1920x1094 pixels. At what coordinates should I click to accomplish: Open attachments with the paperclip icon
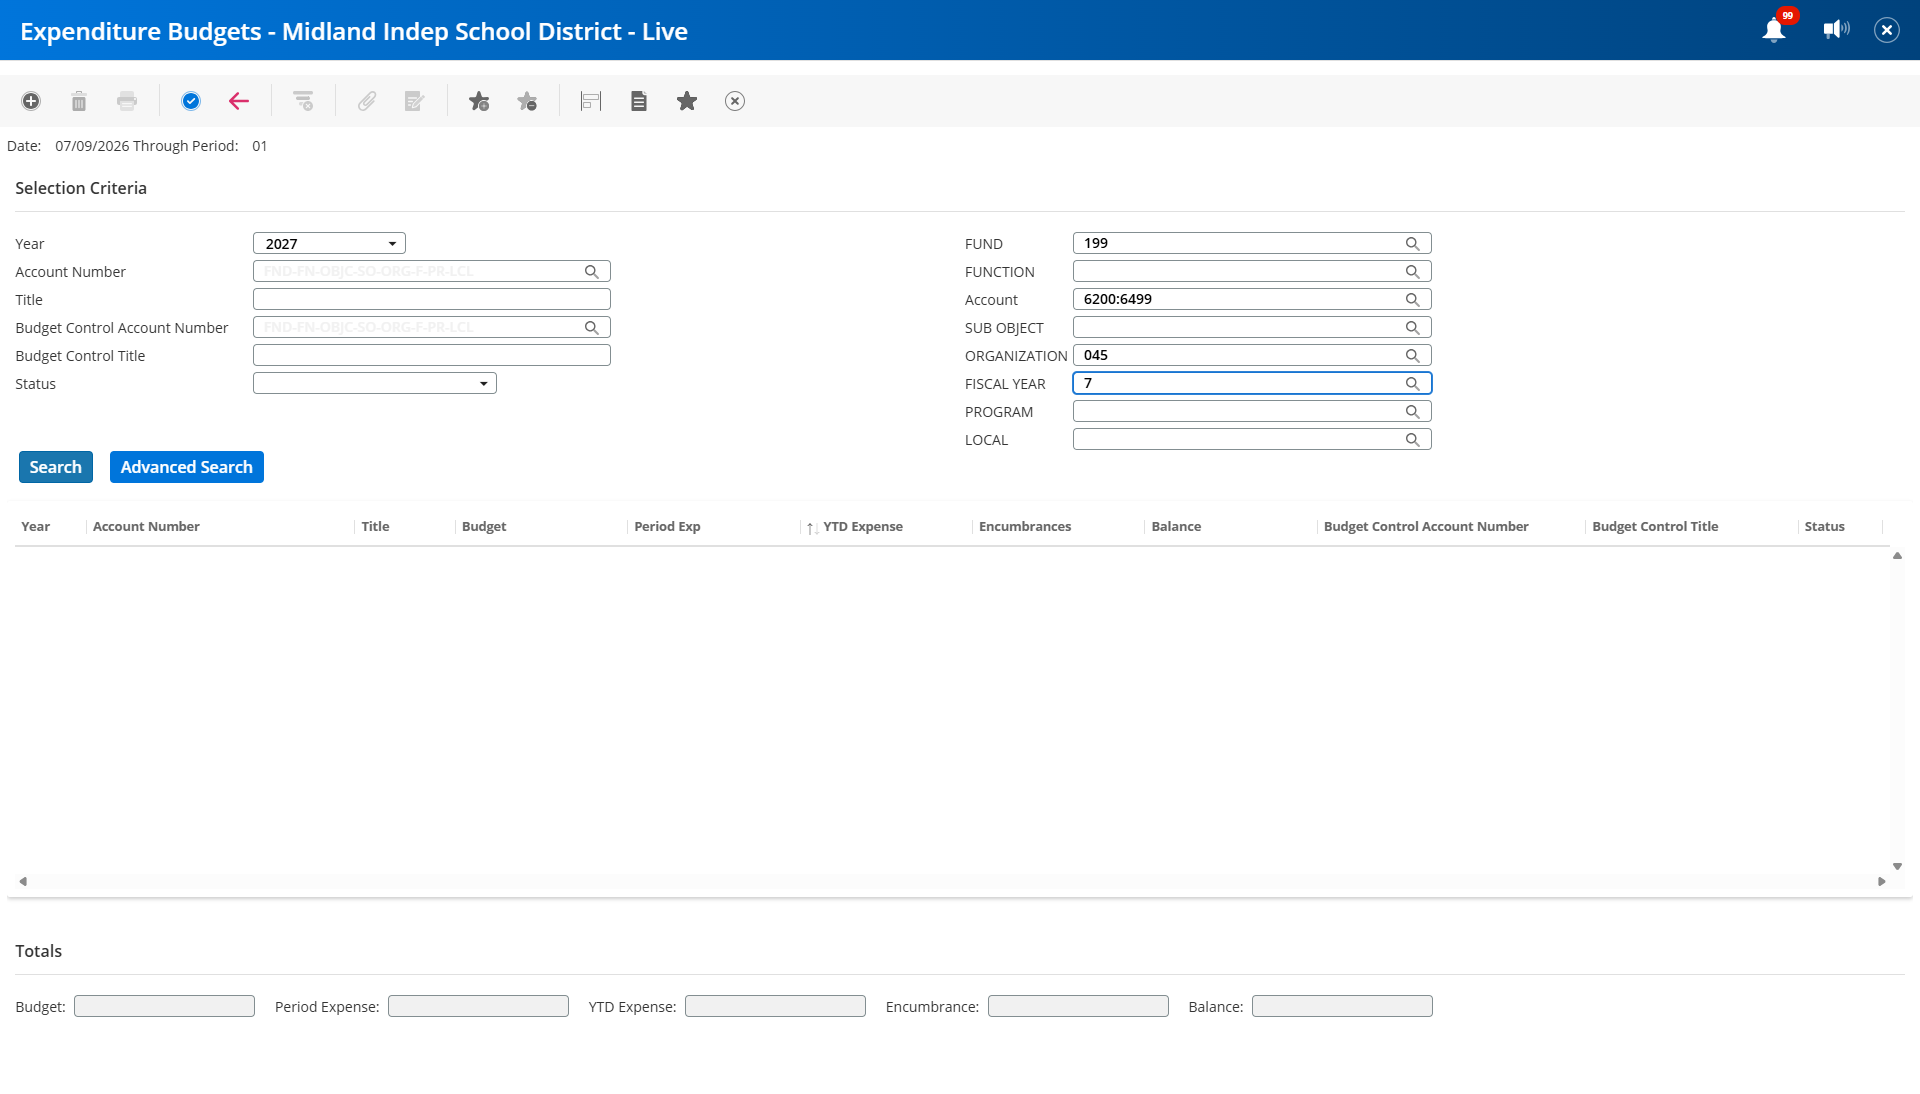click(367, 101)
